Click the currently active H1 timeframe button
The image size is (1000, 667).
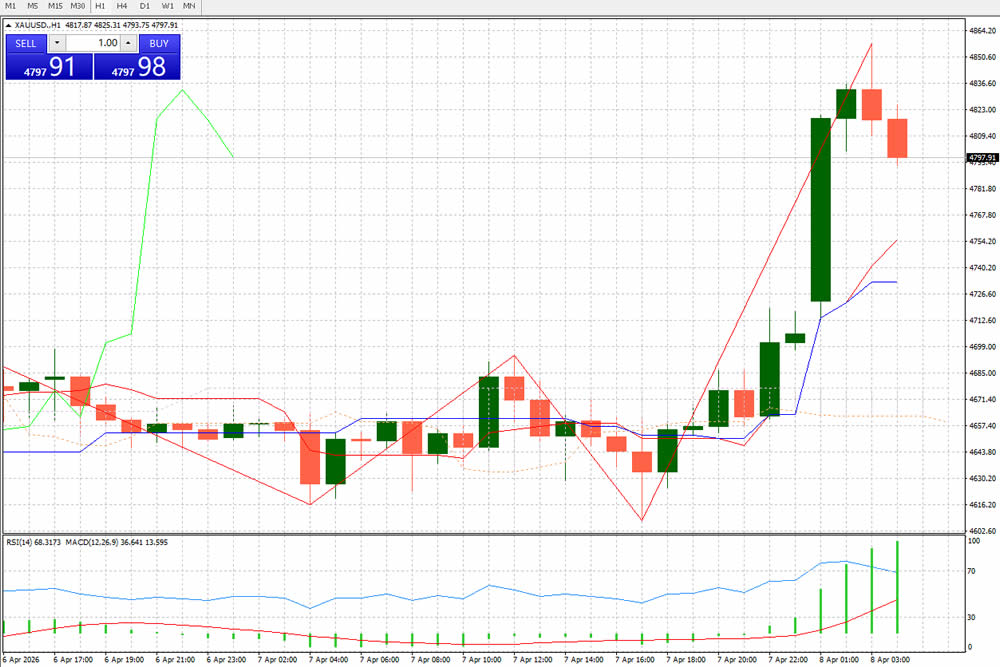click(100, 6)
